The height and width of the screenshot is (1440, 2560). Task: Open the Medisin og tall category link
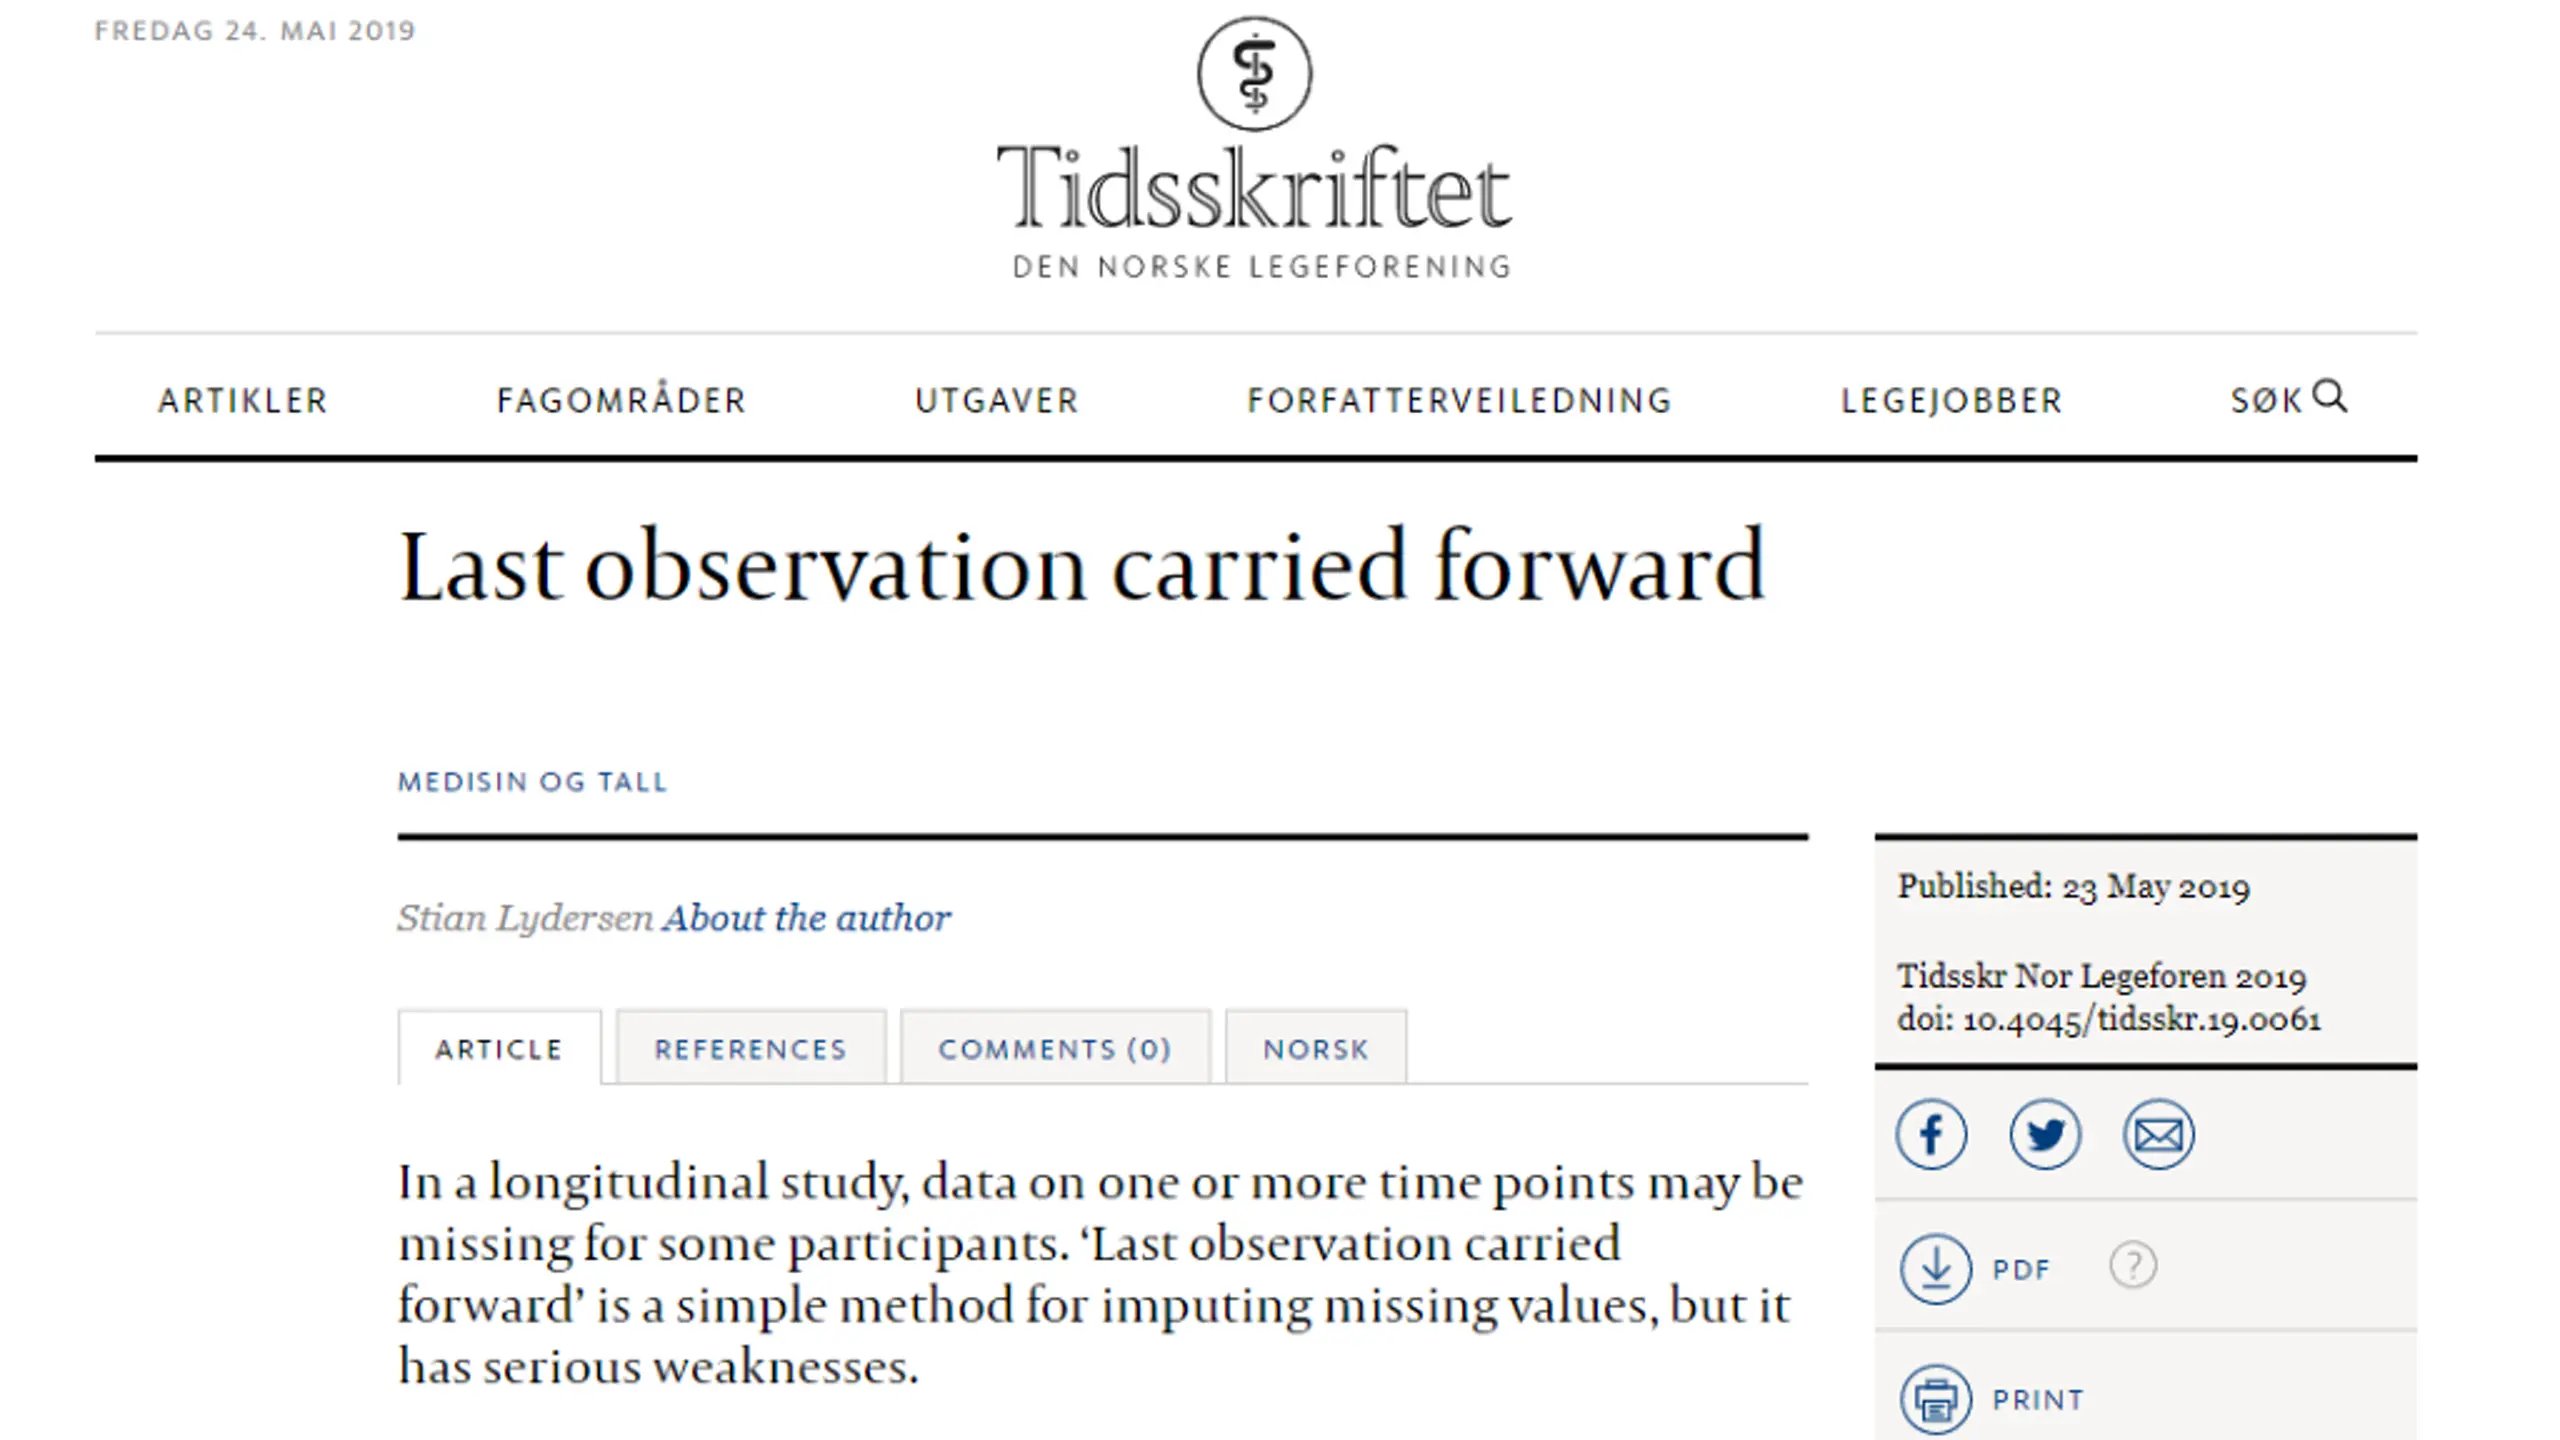[532, 782]
